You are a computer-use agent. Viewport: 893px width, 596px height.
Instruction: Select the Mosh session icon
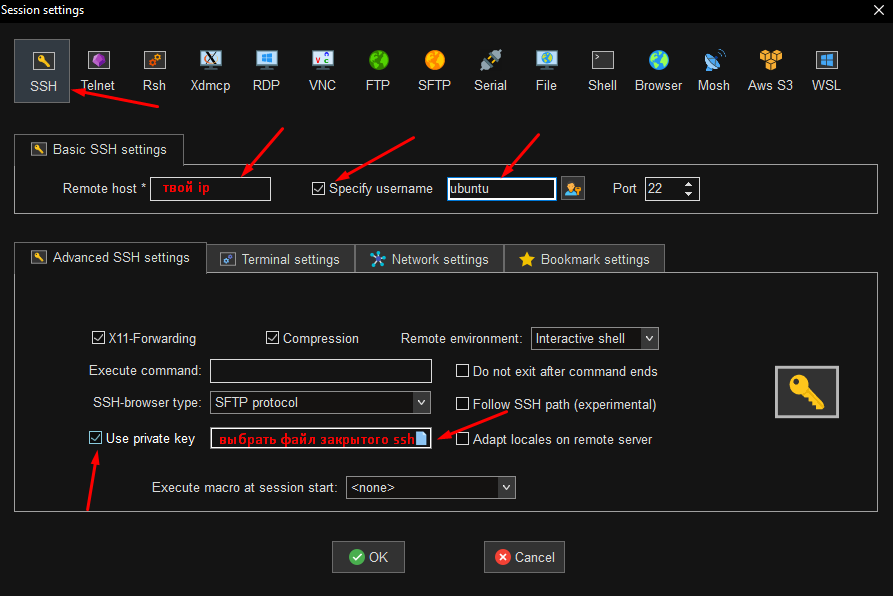point(714,71)
